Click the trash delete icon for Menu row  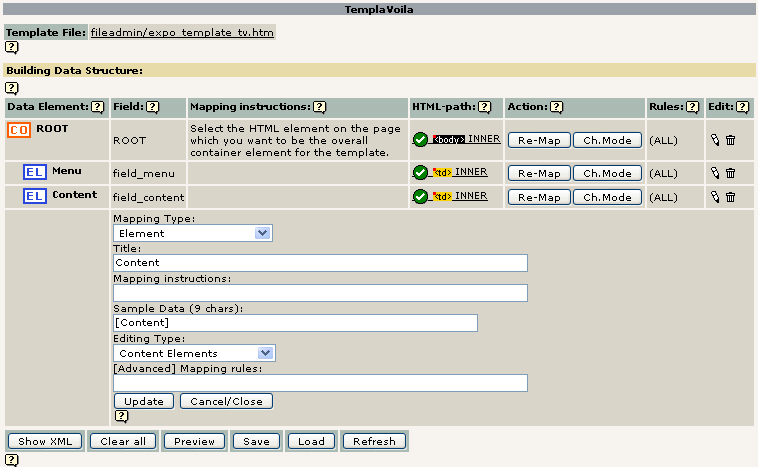click(730, 173)
